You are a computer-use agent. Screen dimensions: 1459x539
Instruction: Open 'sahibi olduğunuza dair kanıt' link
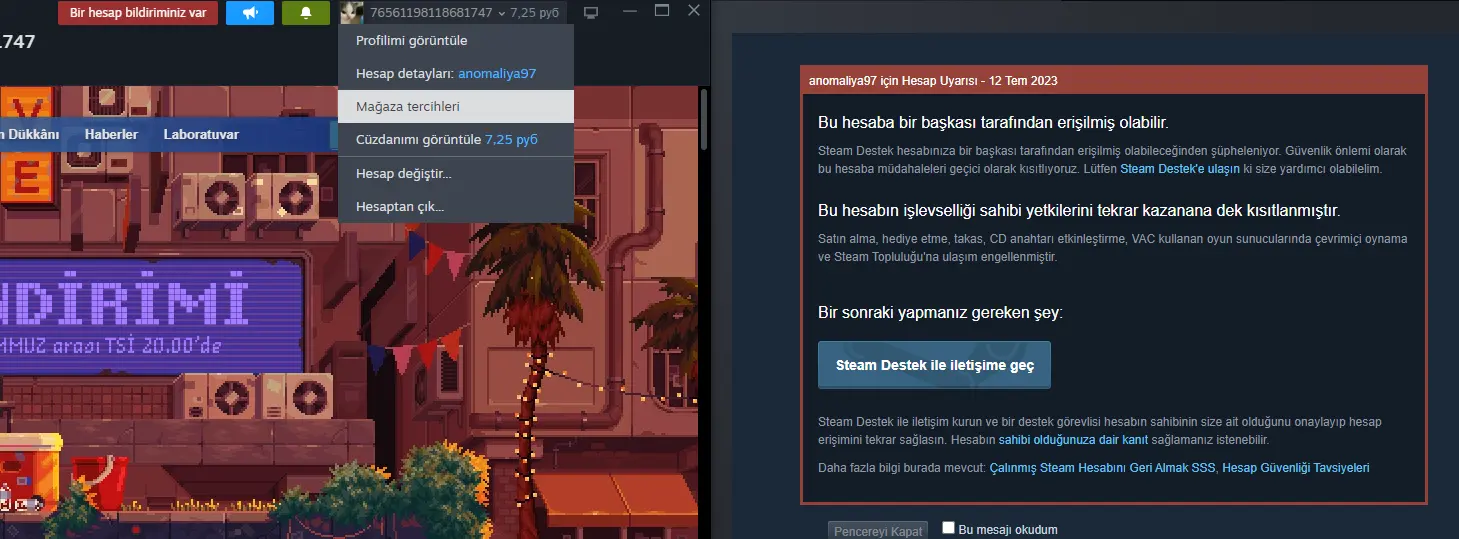(1071, 440)
